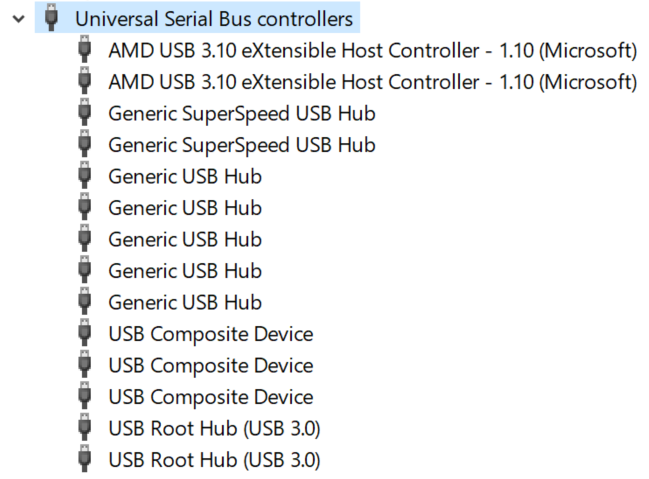Click the first Generic SuperSpeed USB Hub icon
The height and width of the screenshot is (479, 649).
point(85,113)
